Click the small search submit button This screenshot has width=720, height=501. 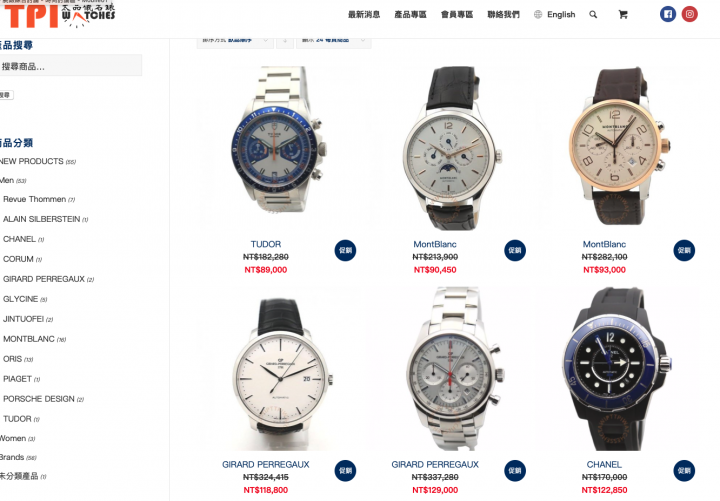pos(6,95)
